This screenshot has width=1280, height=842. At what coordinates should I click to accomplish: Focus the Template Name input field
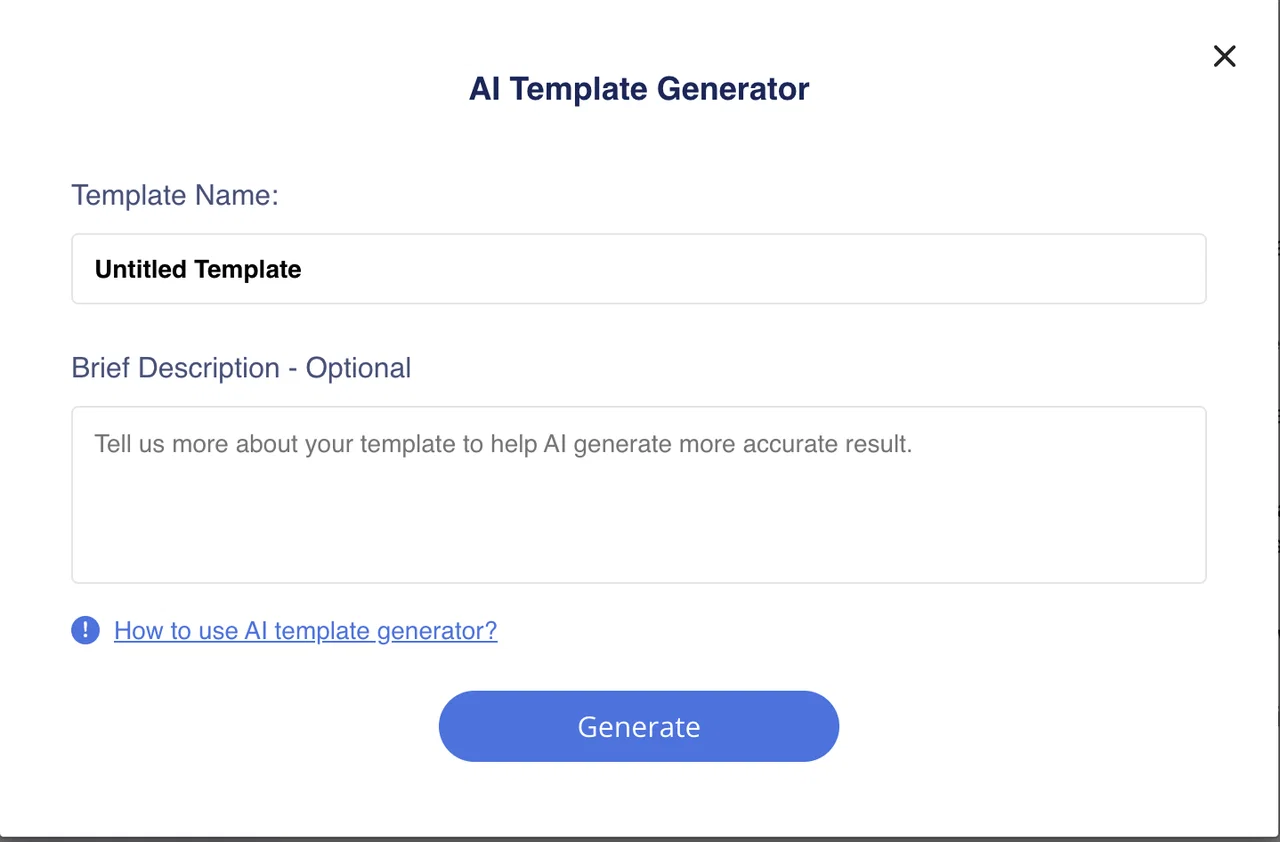coord(639,269)
